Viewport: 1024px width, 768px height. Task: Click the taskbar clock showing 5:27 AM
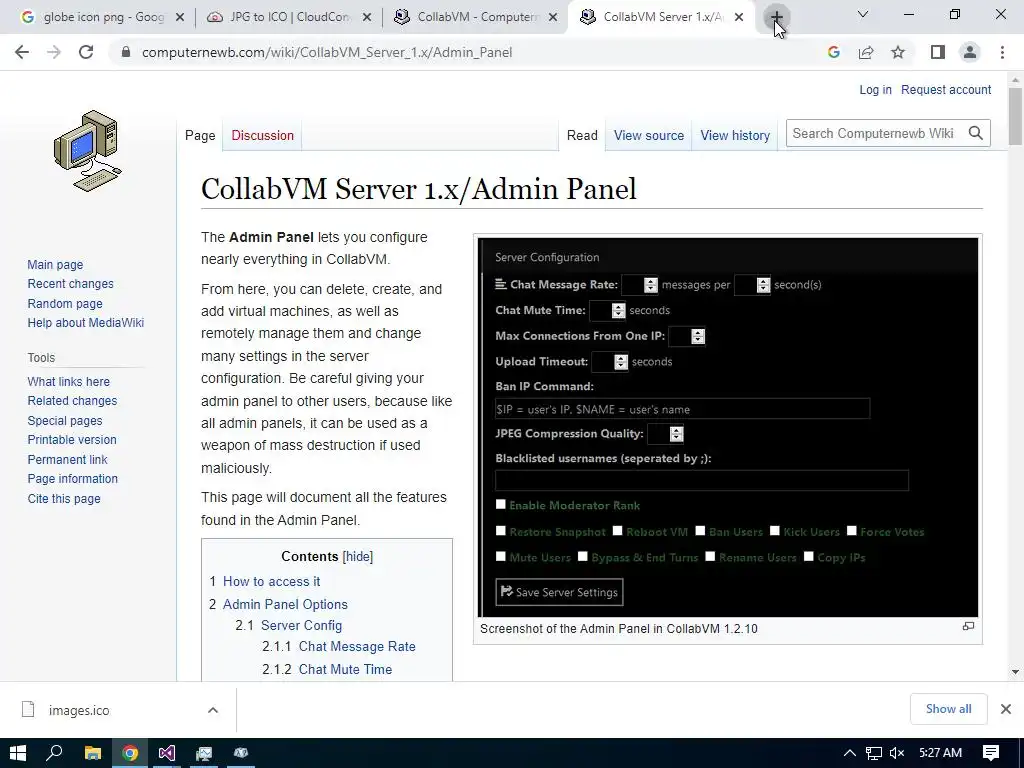tap(940, 753)
